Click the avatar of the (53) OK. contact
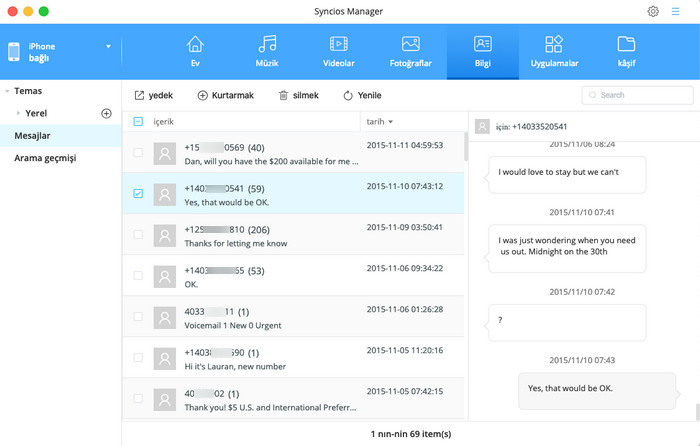 point(165,277)
